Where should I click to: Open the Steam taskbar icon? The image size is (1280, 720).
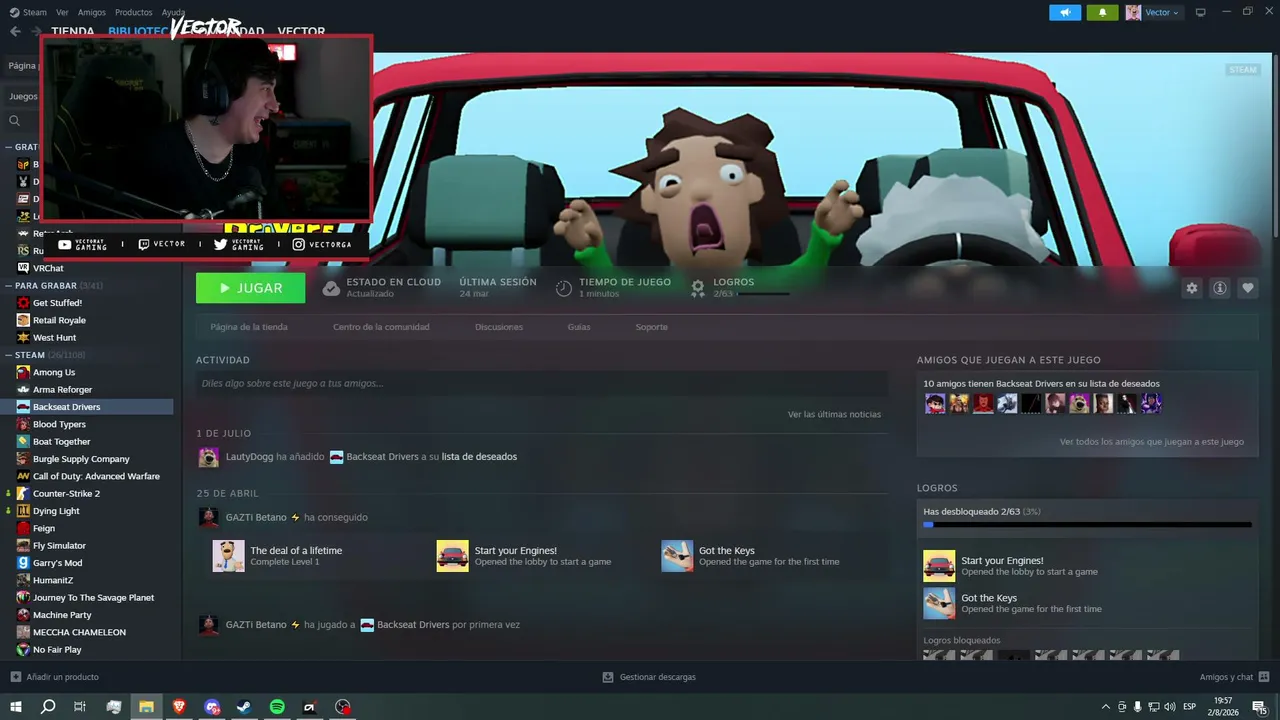(244, 707)
